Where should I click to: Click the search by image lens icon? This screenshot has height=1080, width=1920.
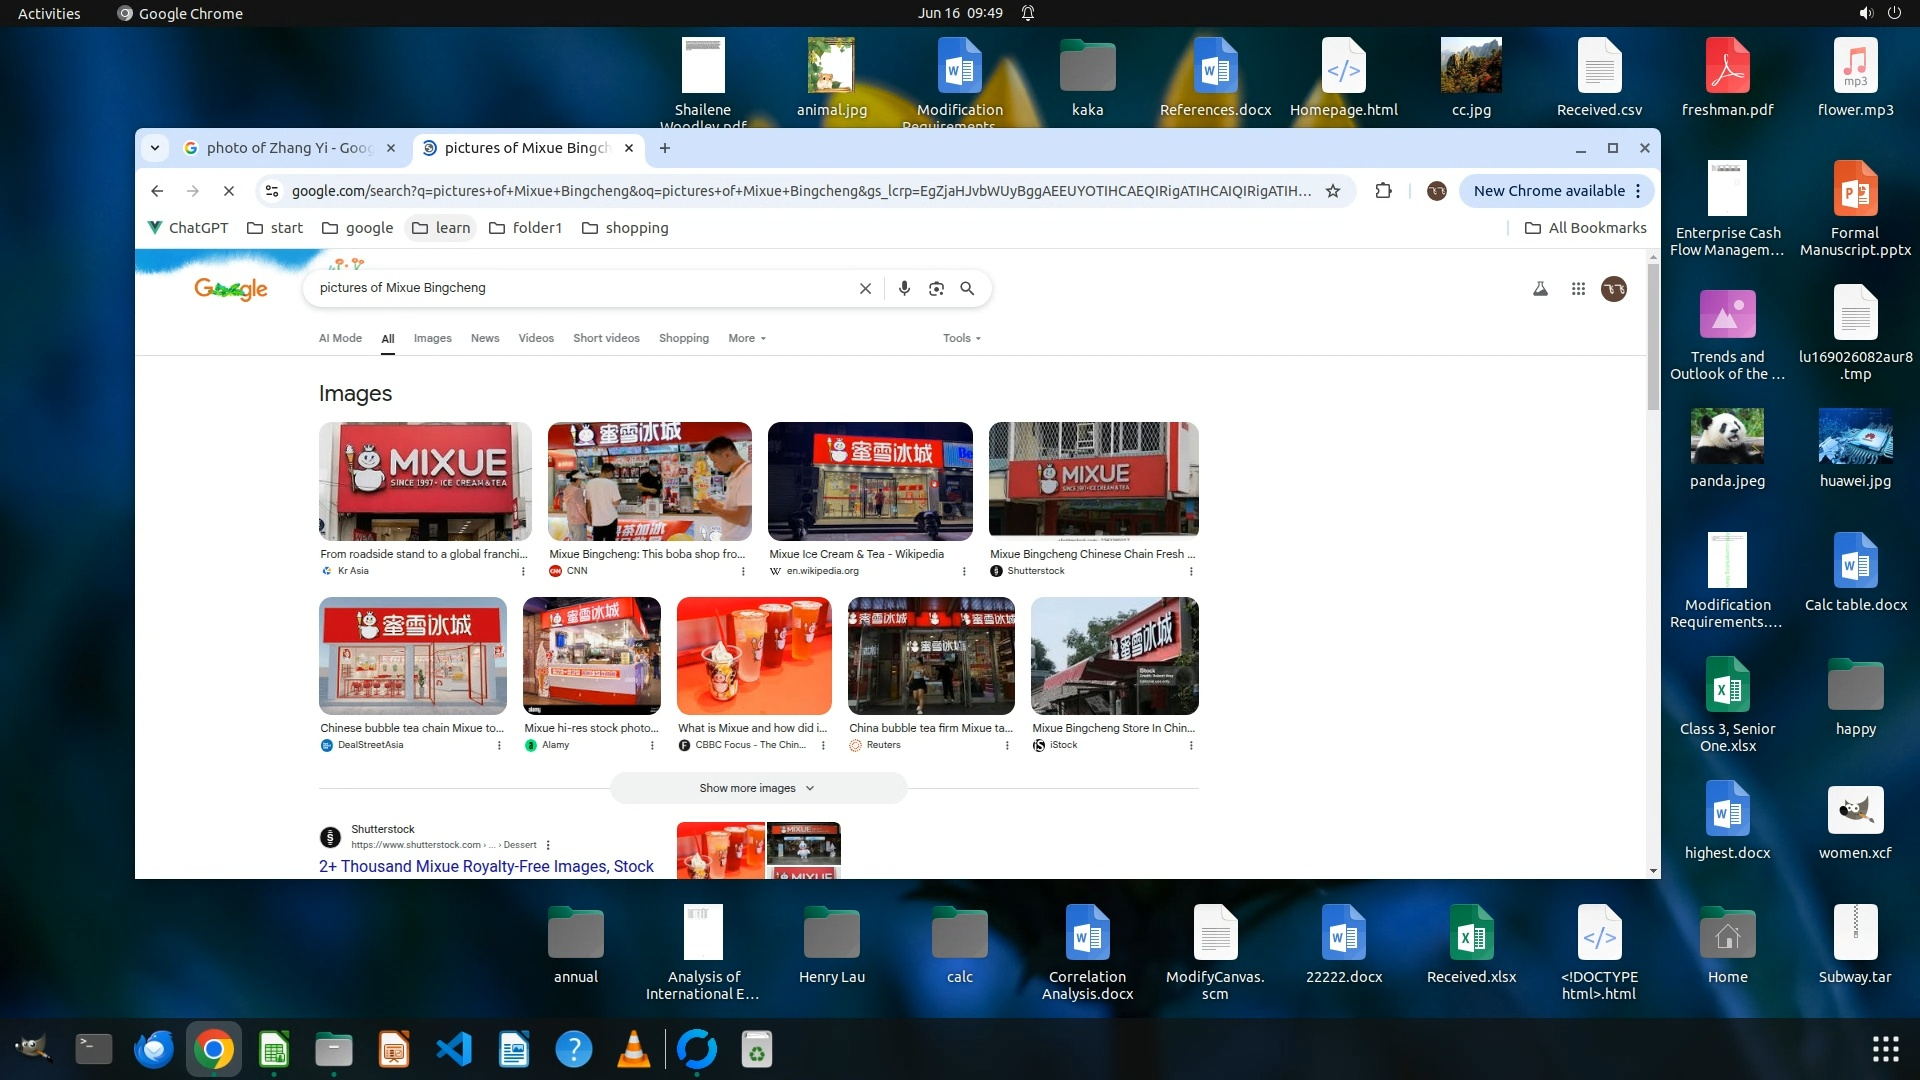coord(936,288)
